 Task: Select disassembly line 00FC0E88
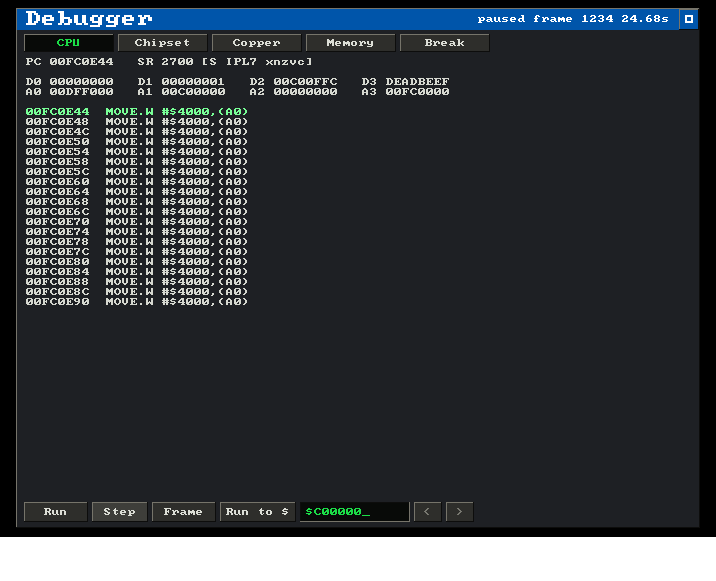[137, 282]
